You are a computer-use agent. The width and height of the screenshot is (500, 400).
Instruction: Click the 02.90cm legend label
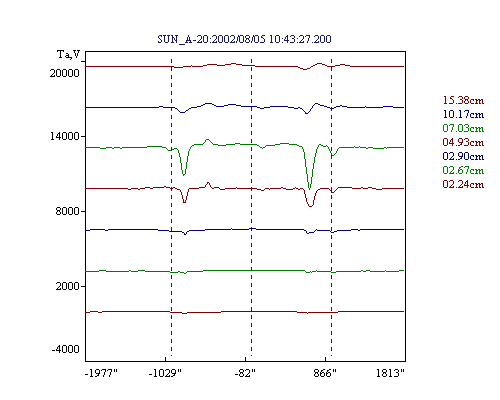click(463, 156)
